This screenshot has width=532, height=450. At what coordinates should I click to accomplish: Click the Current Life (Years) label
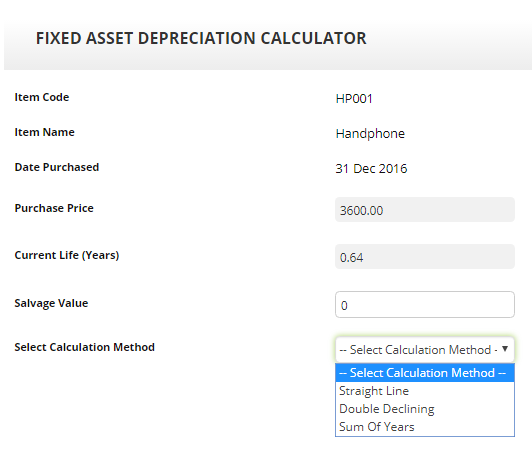(x=67, y=255)
